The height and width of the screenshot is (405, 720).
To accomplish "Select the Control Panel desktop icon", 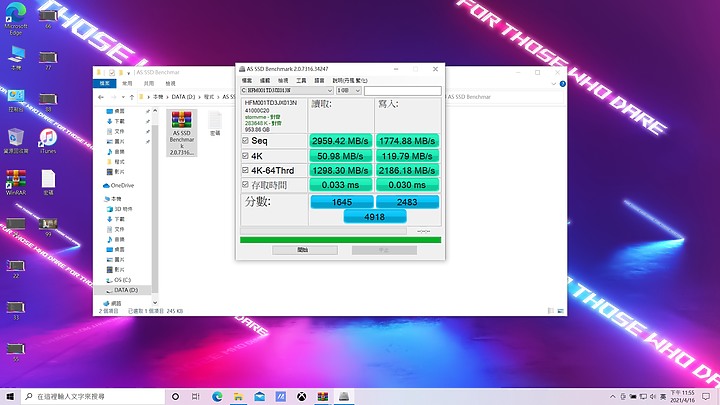I will [x=16, y=100].
